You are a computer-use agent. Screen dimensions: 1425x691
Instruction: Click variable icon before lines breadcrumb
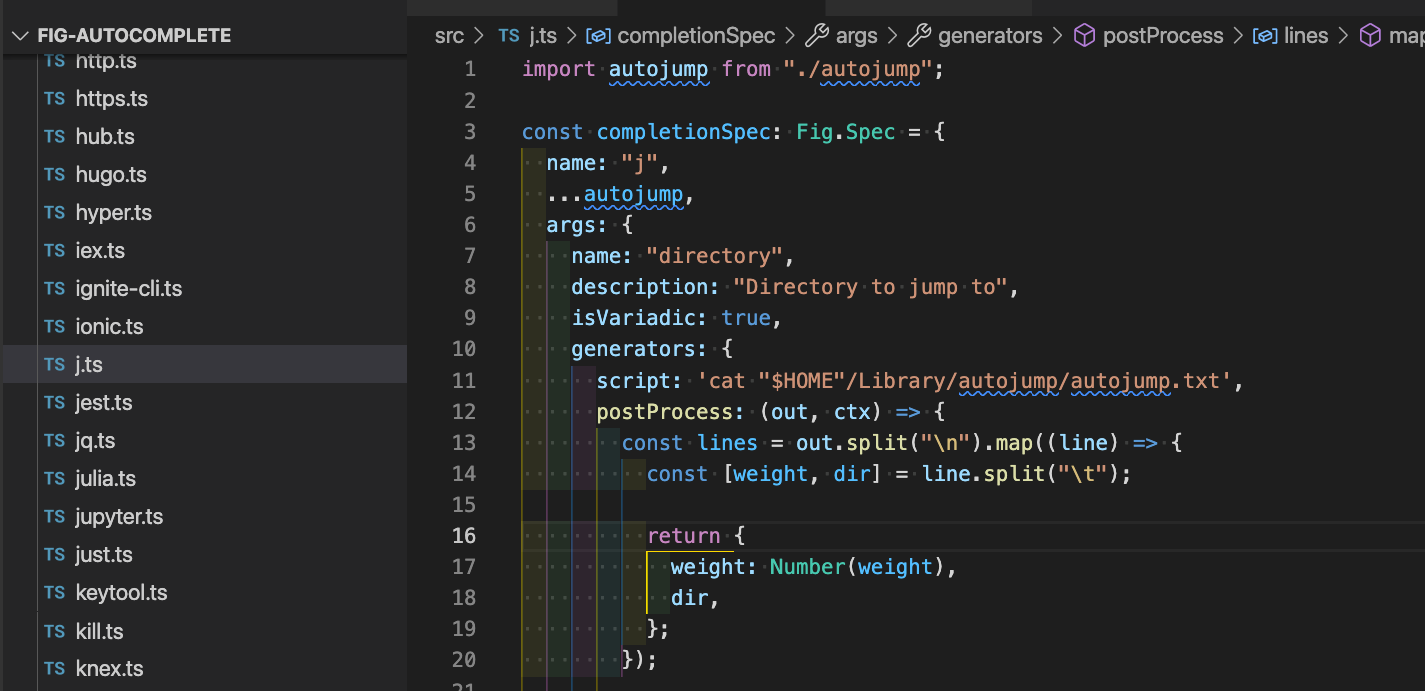coord(1266,36)
